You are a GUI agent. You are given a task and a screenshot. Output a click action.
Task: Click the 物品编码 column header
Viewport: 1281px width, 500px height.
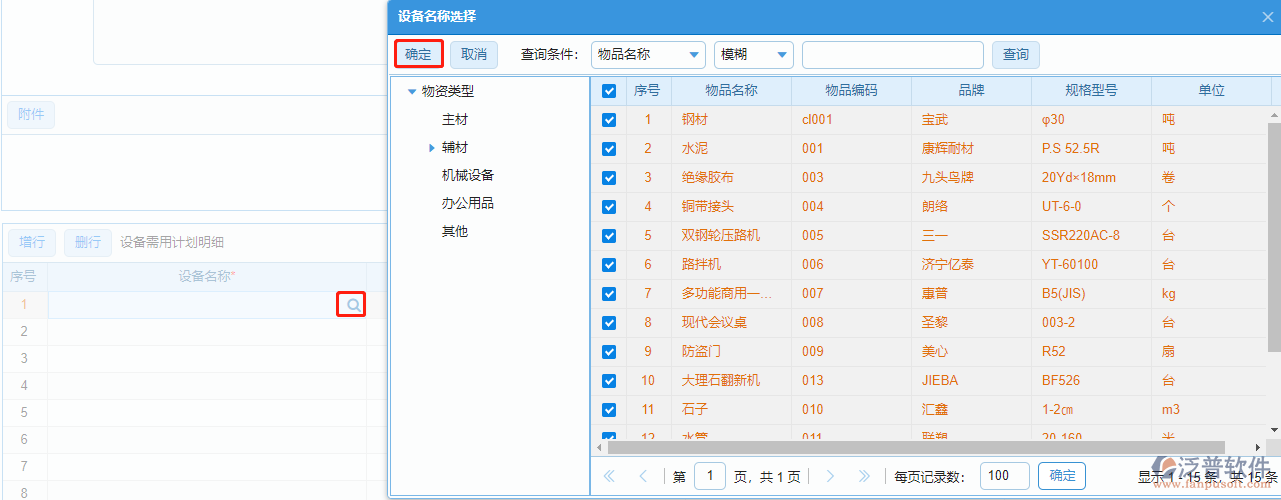pos(851,91)
